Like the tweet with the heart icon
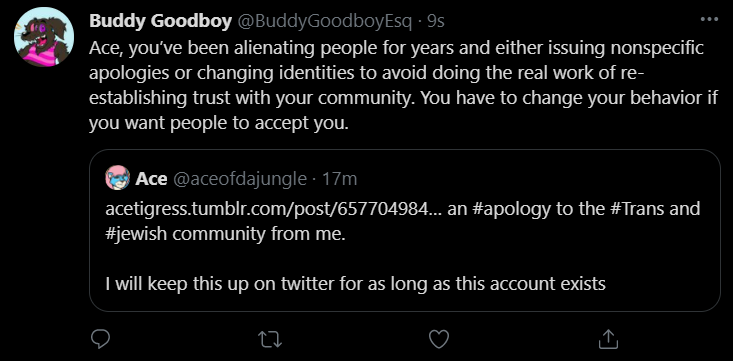This screenshot has width=733, height=361. 439,339
